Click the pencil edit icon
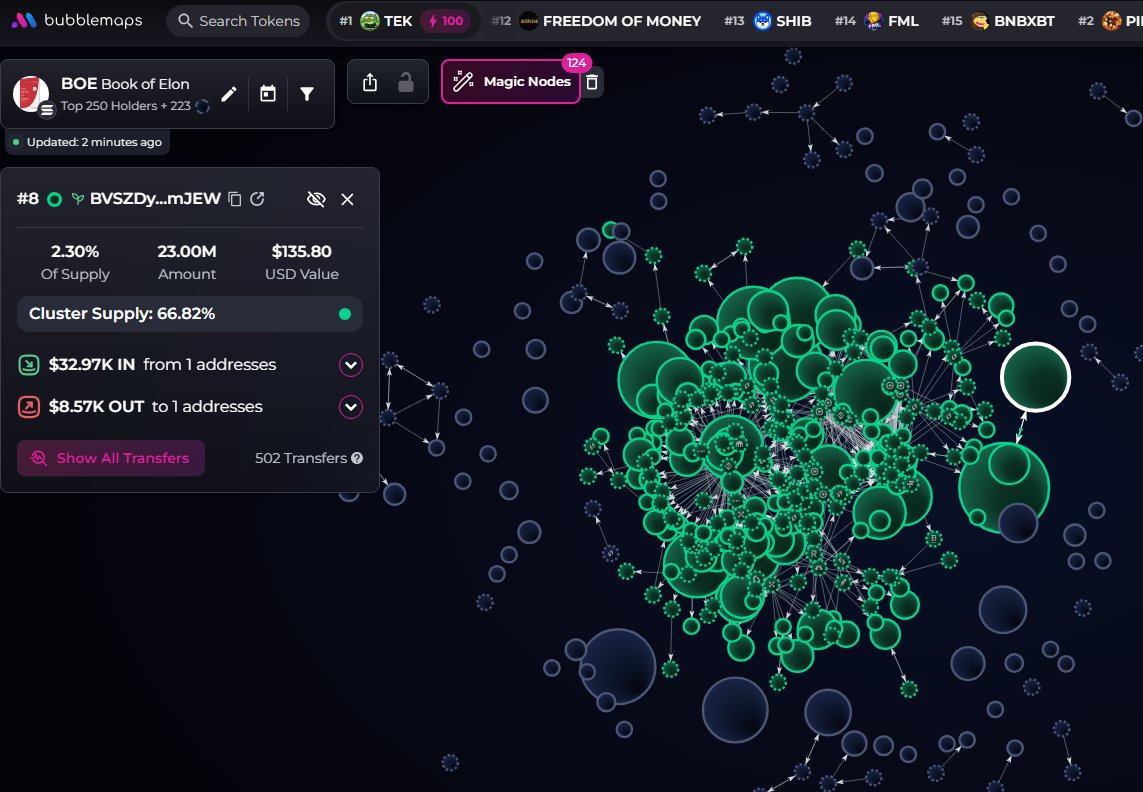 click(229, 94)
